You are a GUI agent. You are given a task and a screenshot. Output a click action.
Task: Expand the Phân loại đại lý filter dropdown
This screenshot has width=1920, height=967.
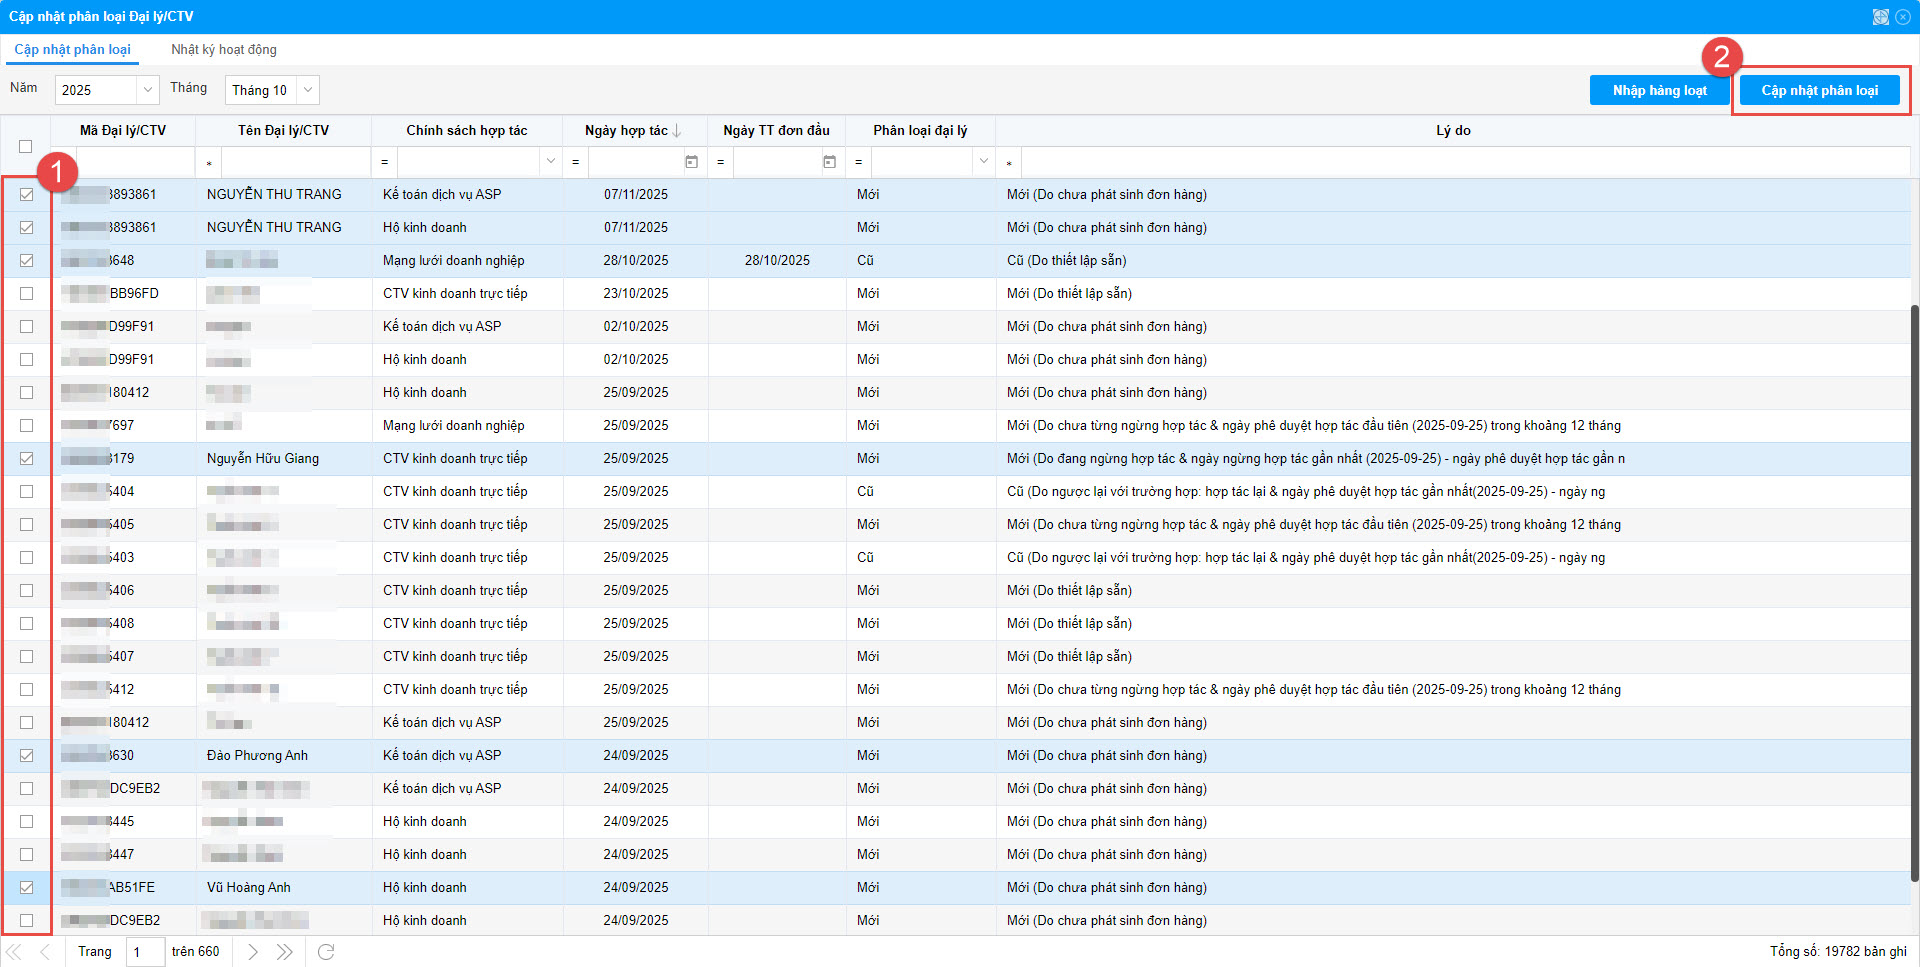(x=984, y=162)
